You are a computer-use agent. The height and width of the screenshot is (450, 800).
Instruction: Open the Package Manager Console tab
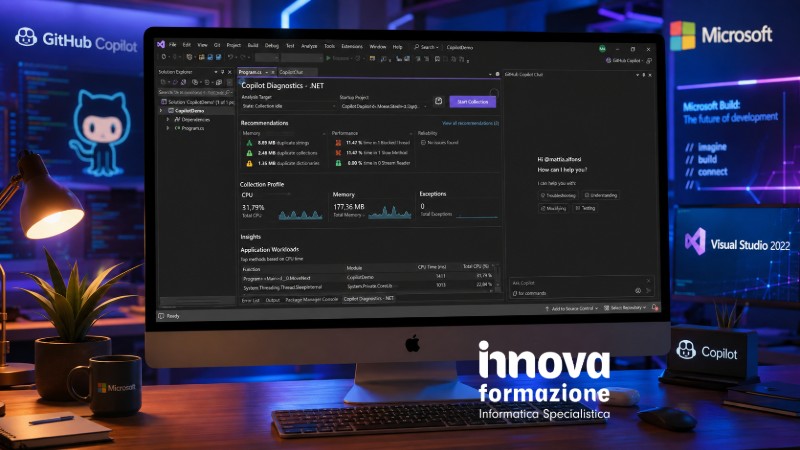[x=311, y=299]
